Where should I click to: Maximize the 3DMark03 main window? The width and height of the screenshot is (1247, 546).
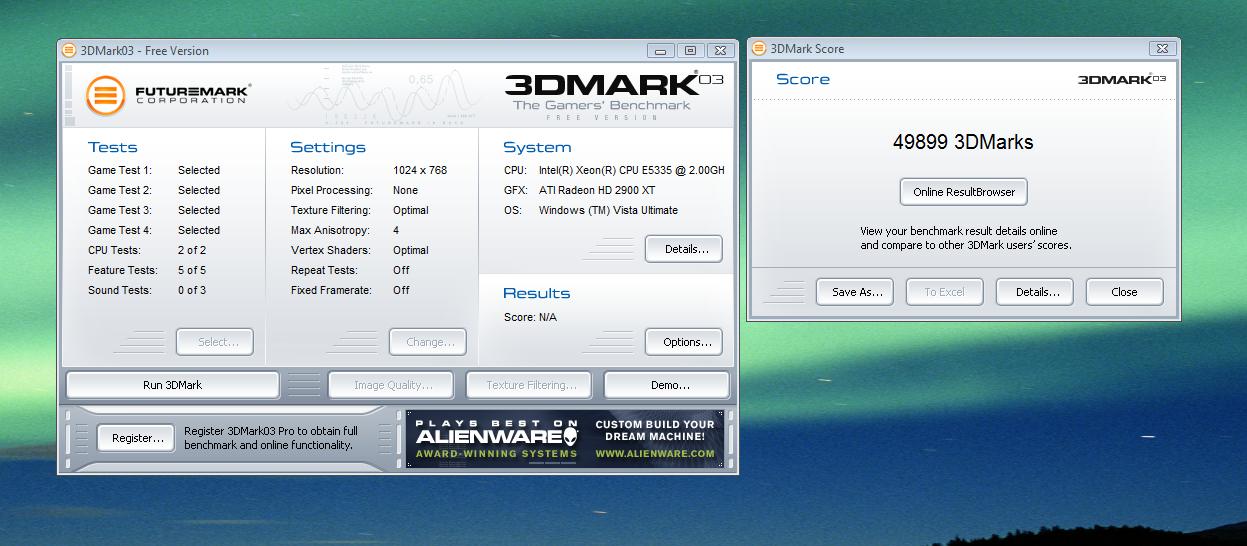pyautogui.click(x=690, y=50)
